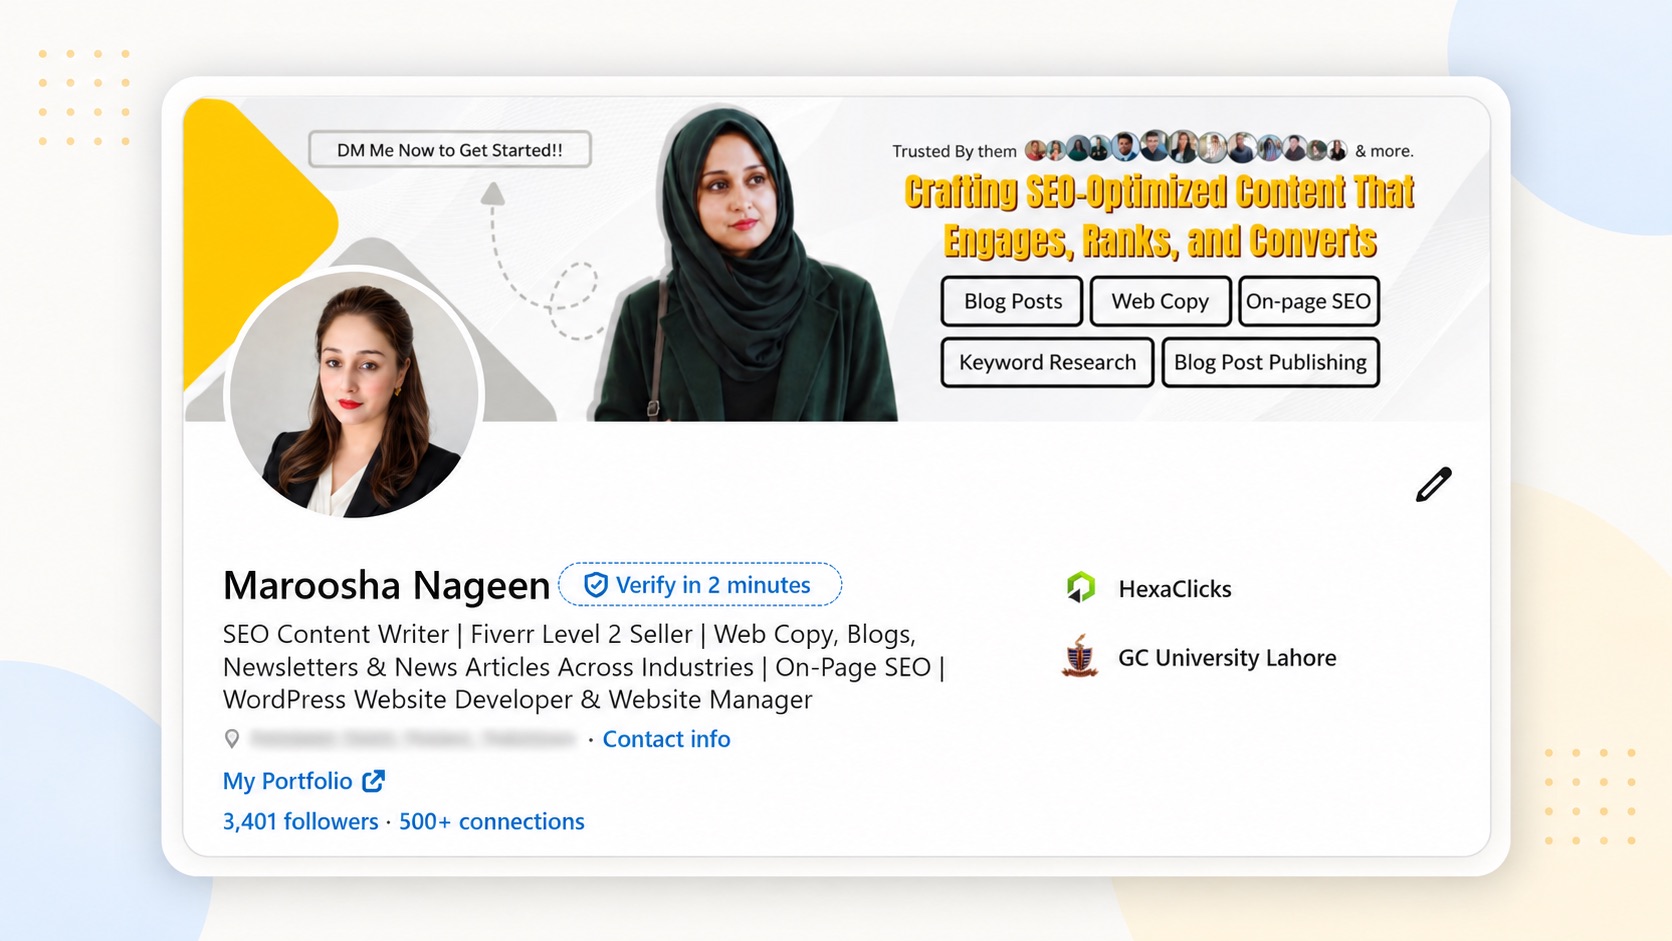Open GC University Lahore education entry
The width and height of the screenshot is (1672, 941).
point(1227,658)
